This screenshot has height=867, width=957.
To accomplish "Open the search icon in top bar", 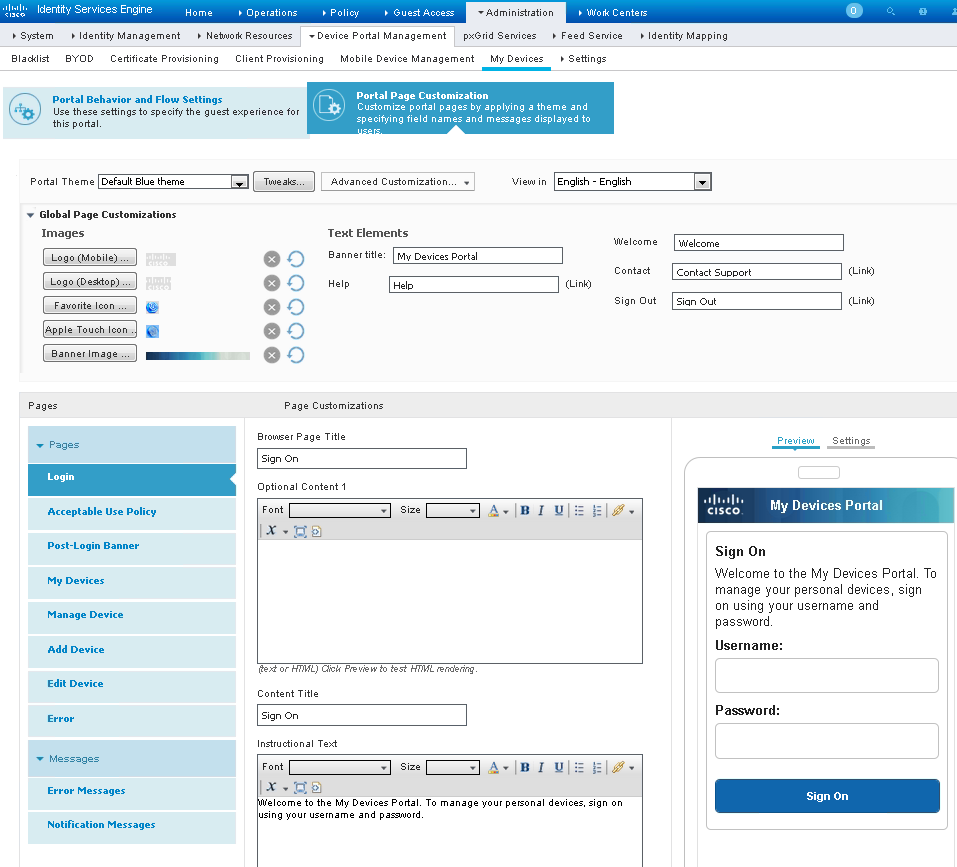I will (x=890, y=11).
